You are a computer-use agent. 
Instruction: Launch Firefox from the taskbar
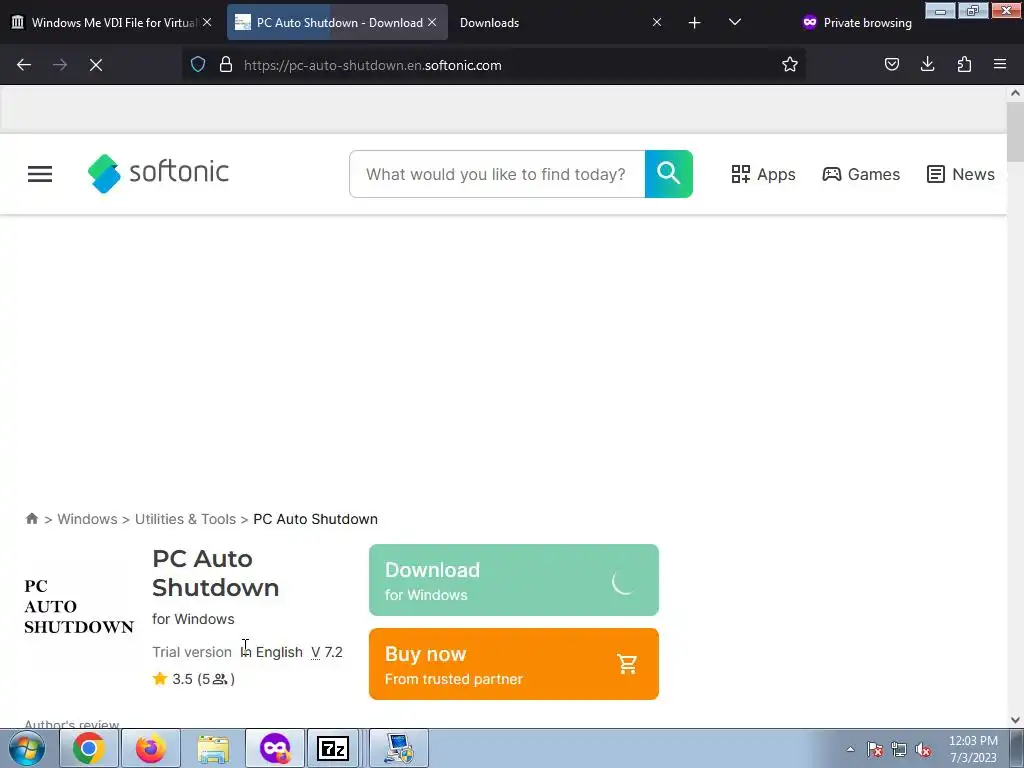[x=151, y=748]
